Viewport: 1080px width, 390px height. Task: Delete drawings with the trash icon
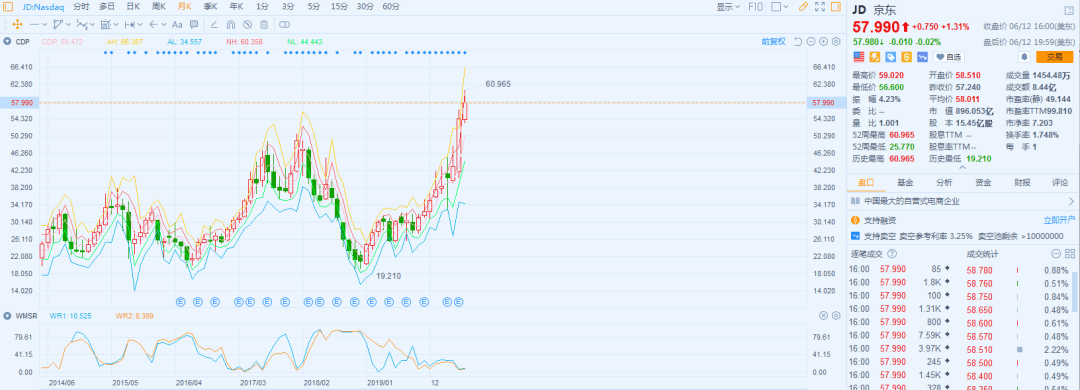tap(264, 24)
